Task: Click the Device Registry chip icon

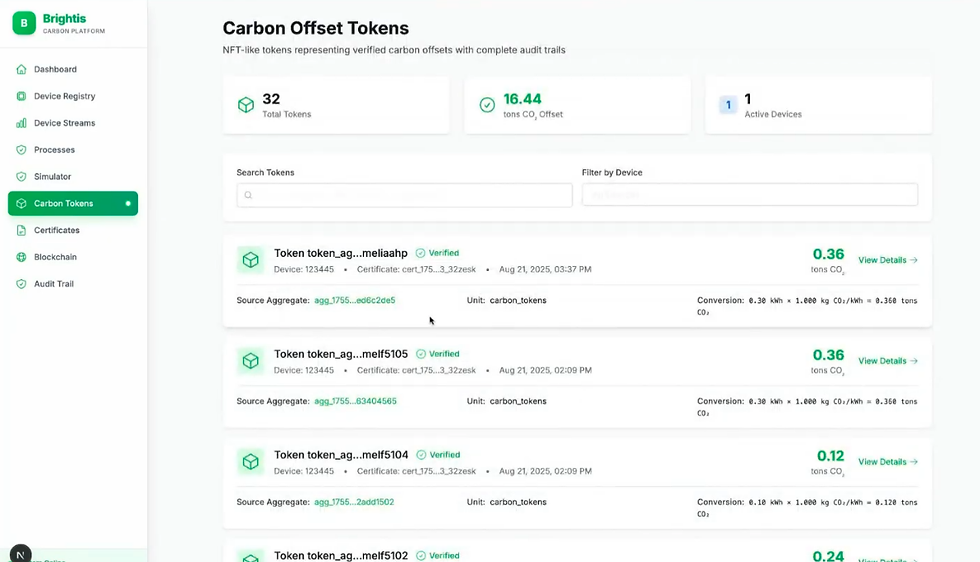Action: (21, 96)
